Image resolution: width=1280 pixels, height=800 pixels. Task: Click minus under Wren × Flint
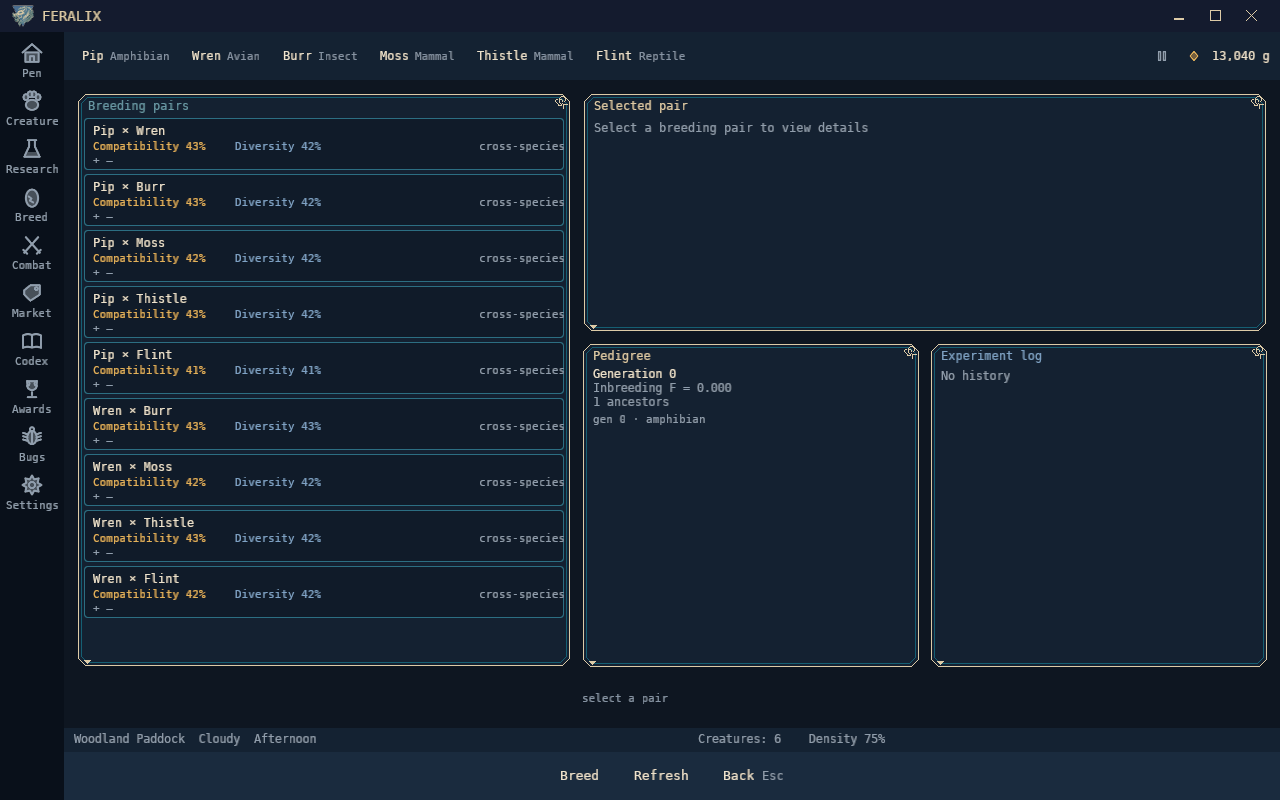pyautogui.click(x=110, y=608)
